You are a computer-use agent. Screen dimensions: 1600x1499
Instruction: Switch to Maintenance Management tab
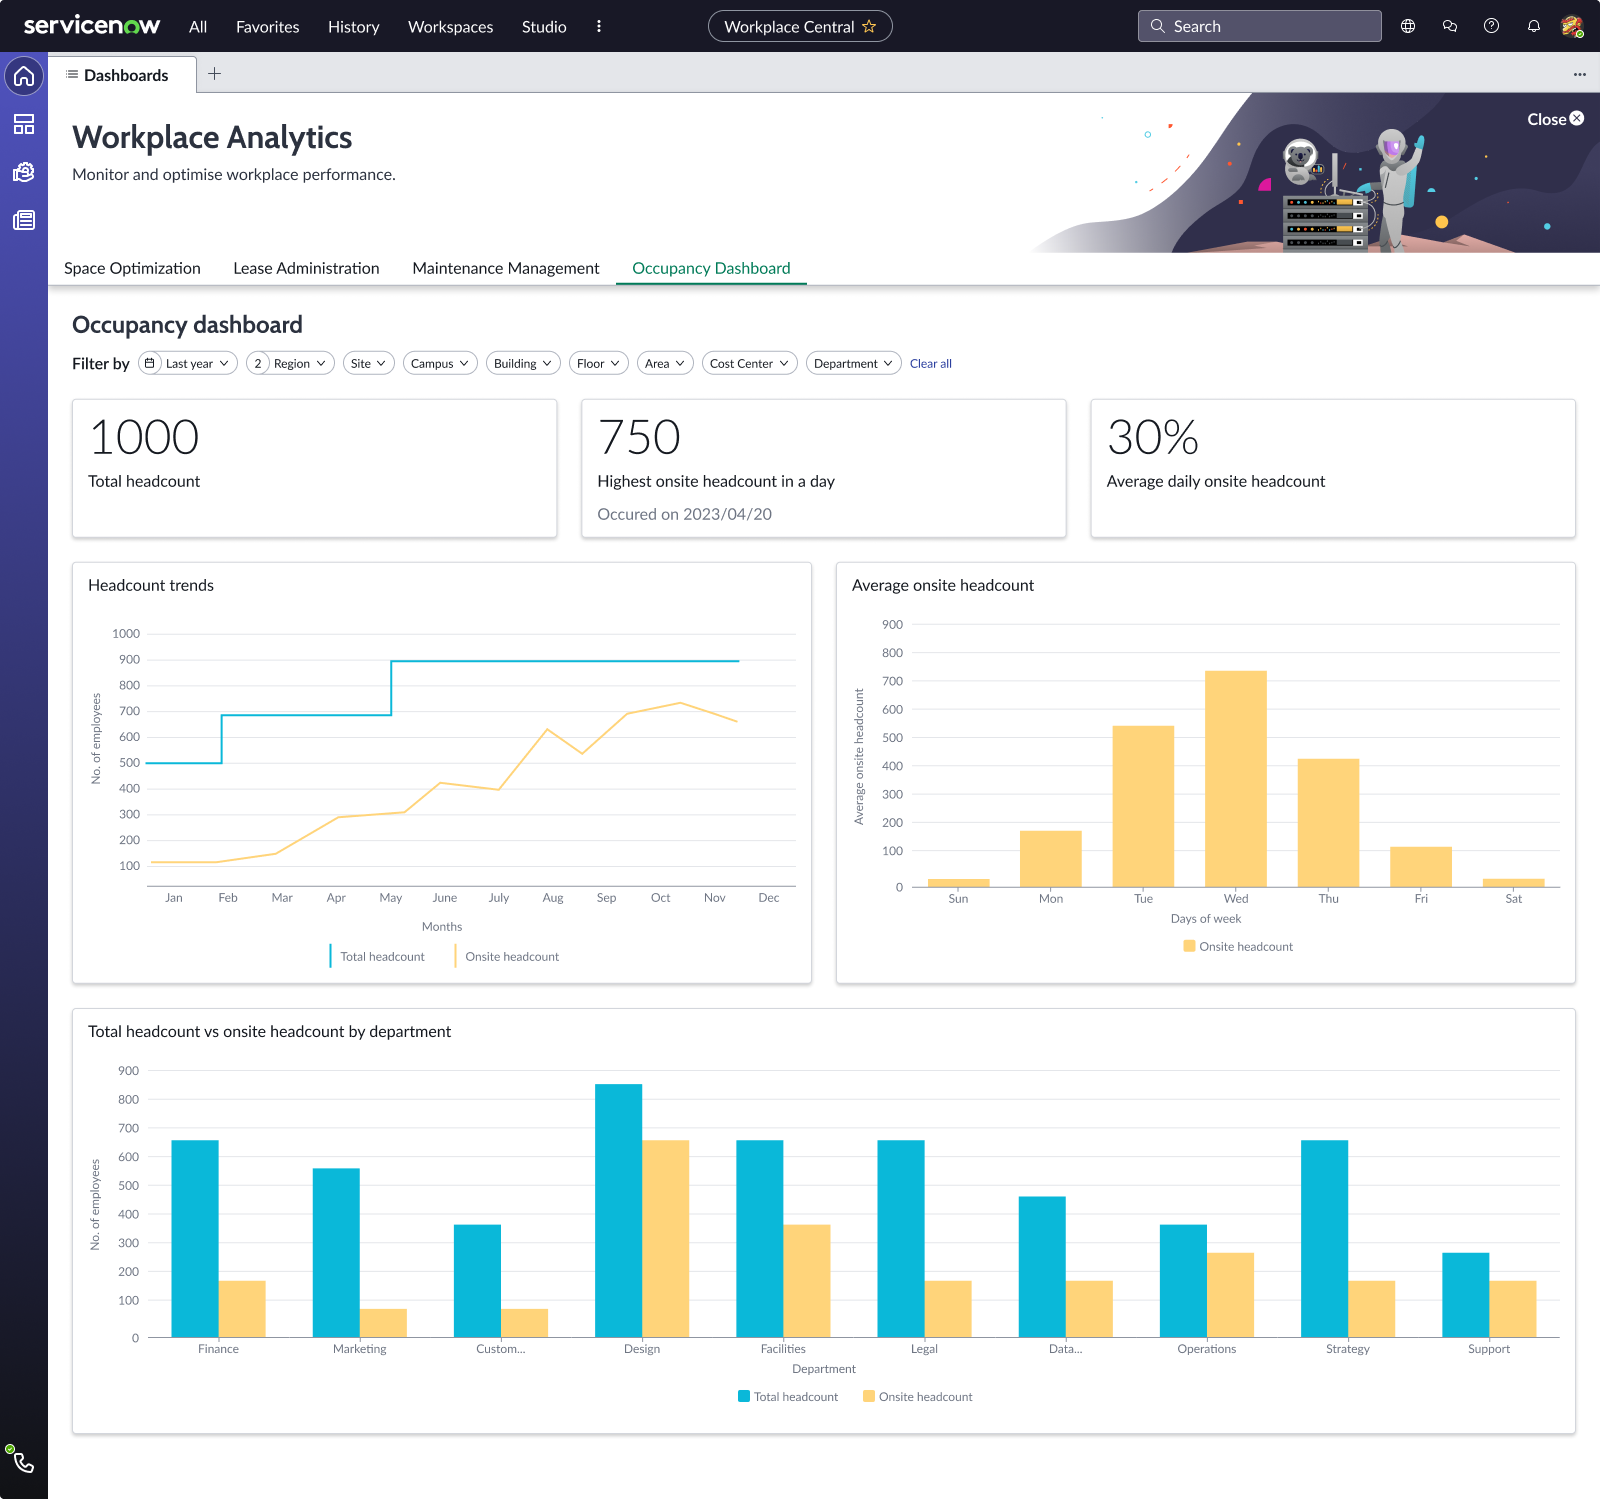point(506,268)
